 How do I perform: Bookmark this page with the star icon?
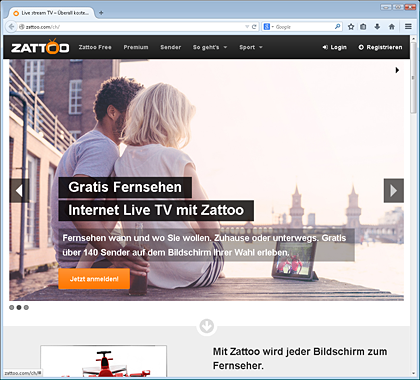click(351, 27)
